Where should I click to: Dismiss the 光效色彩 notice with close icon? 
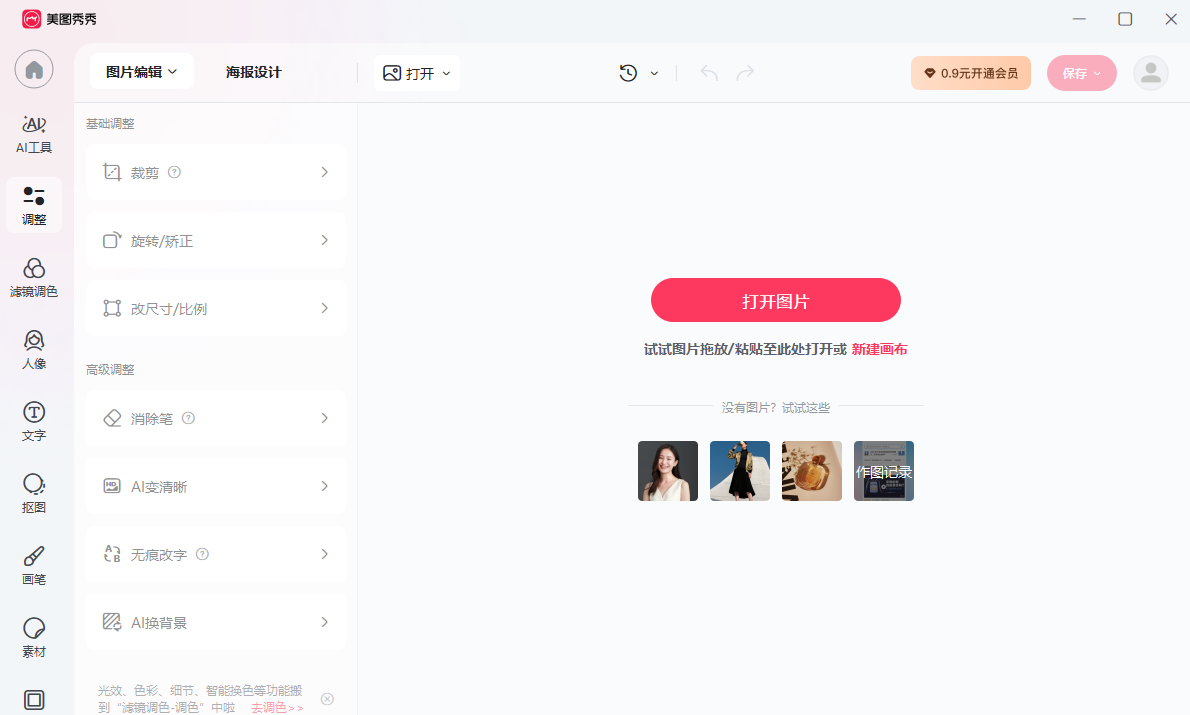[x=327, y=698]
